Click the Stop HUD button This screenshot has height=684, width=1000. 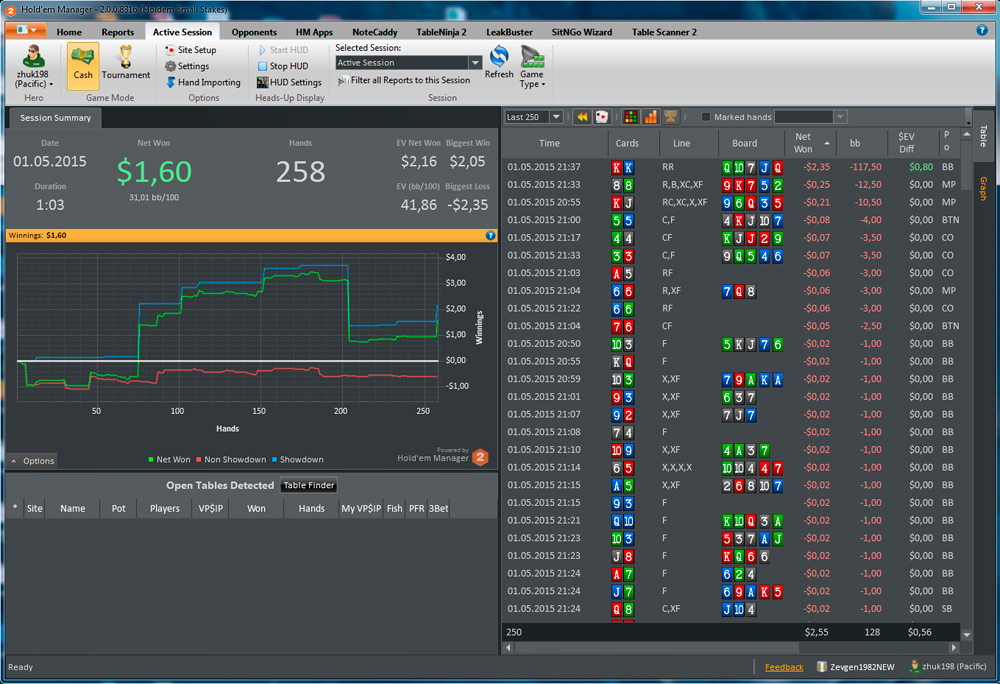tap(283, 66)
